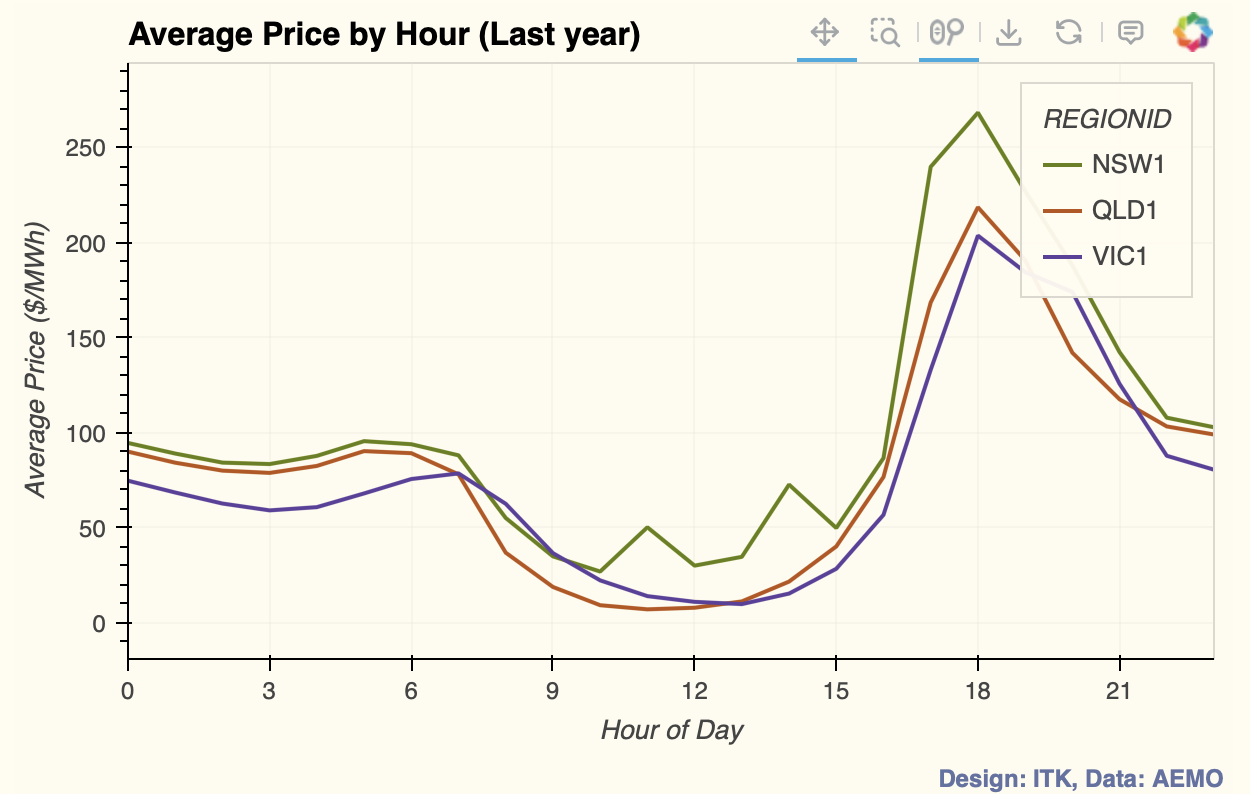Select the Box Zoom tool
This screenshot has height=794, width=1250.
tap(885, 33)
